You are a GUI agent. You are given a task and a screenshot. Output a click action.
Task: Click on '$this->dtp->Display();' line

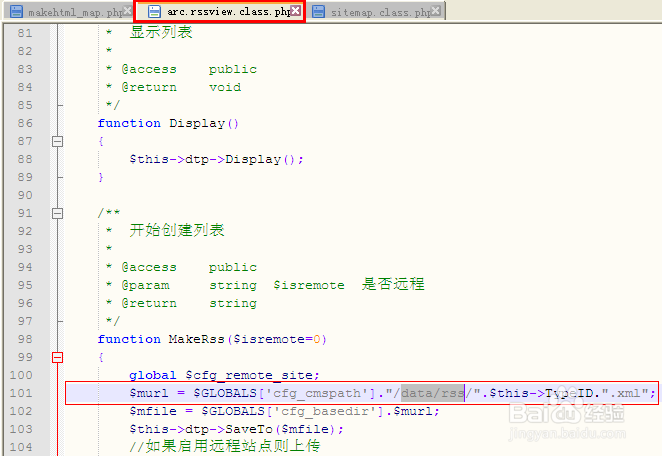pos(216,160)
